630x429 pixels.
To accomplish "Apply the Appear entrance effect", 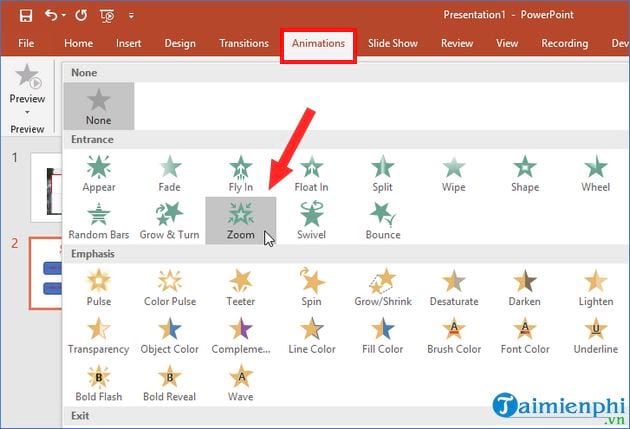I will [x=99, y=173].
